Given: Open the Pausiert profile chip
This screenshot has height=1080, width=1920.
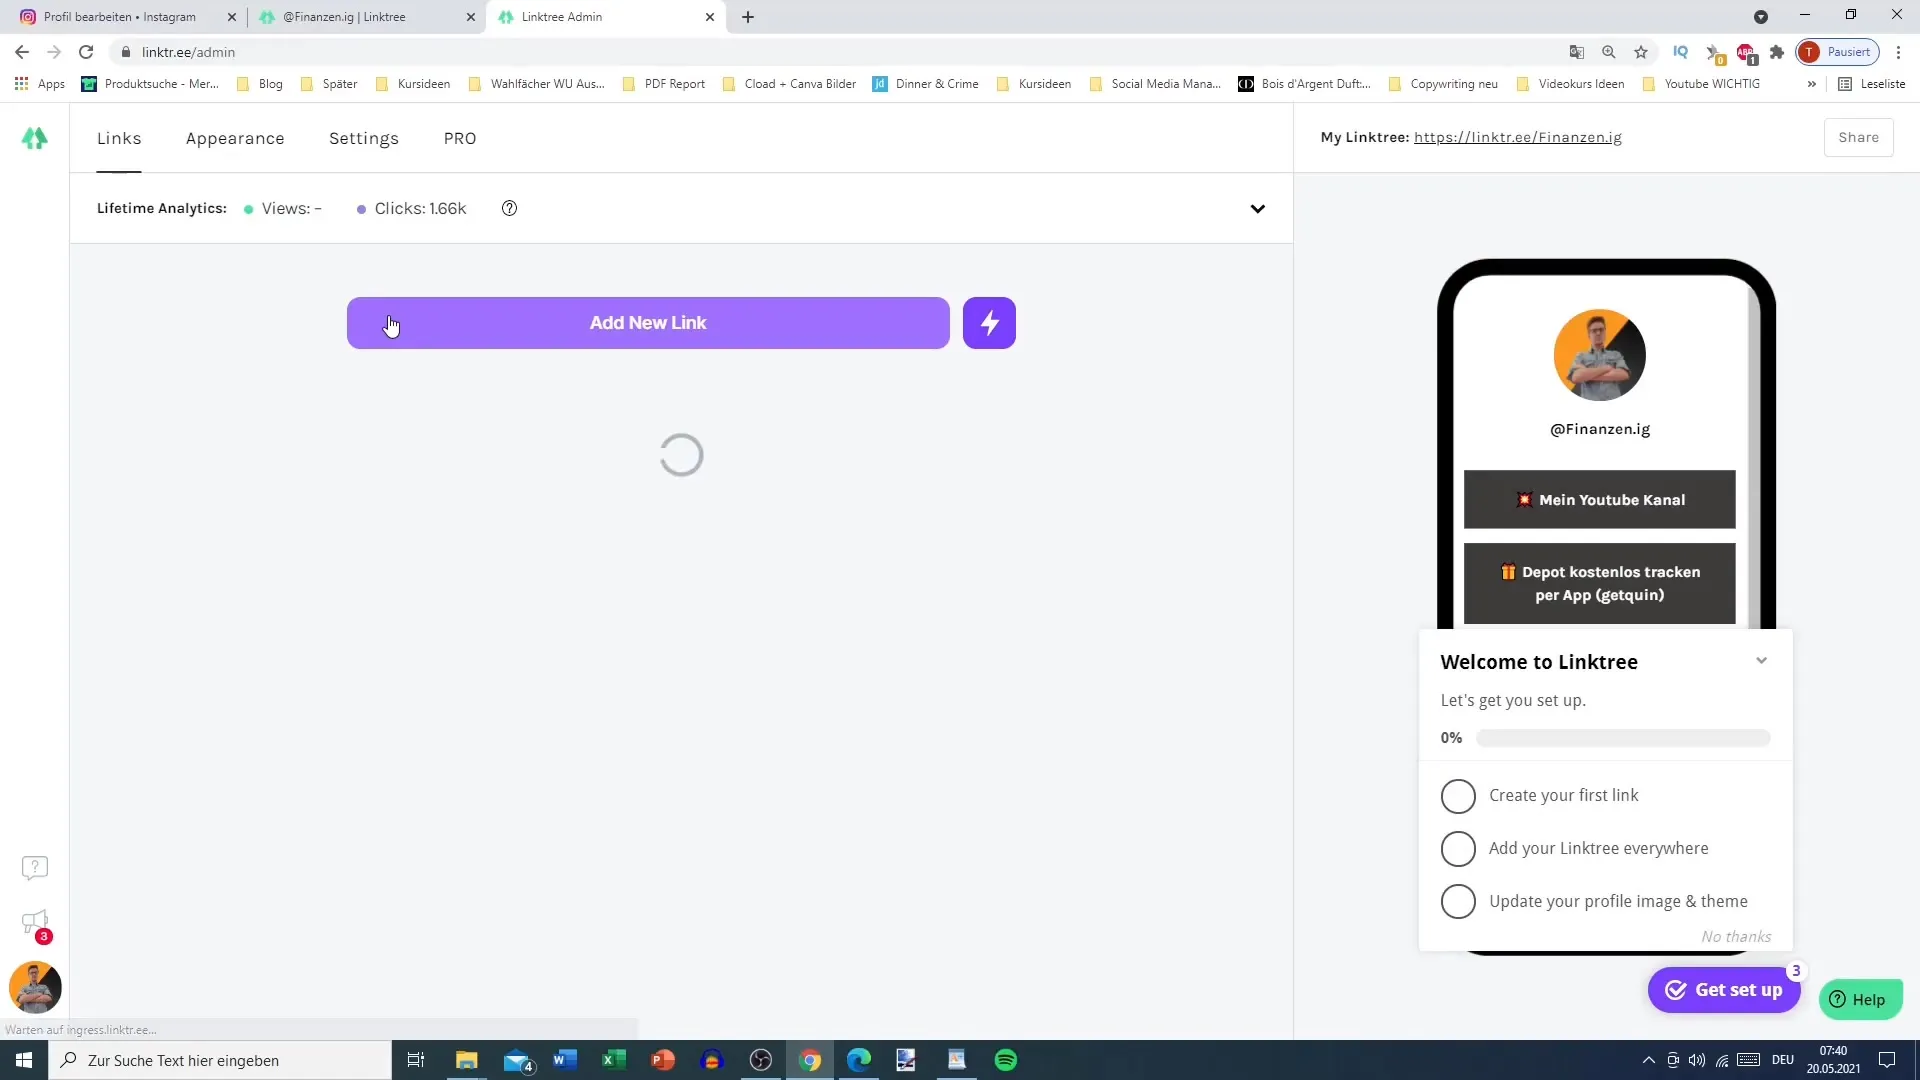Looking at the screenshot, I should pos(1838,52).
